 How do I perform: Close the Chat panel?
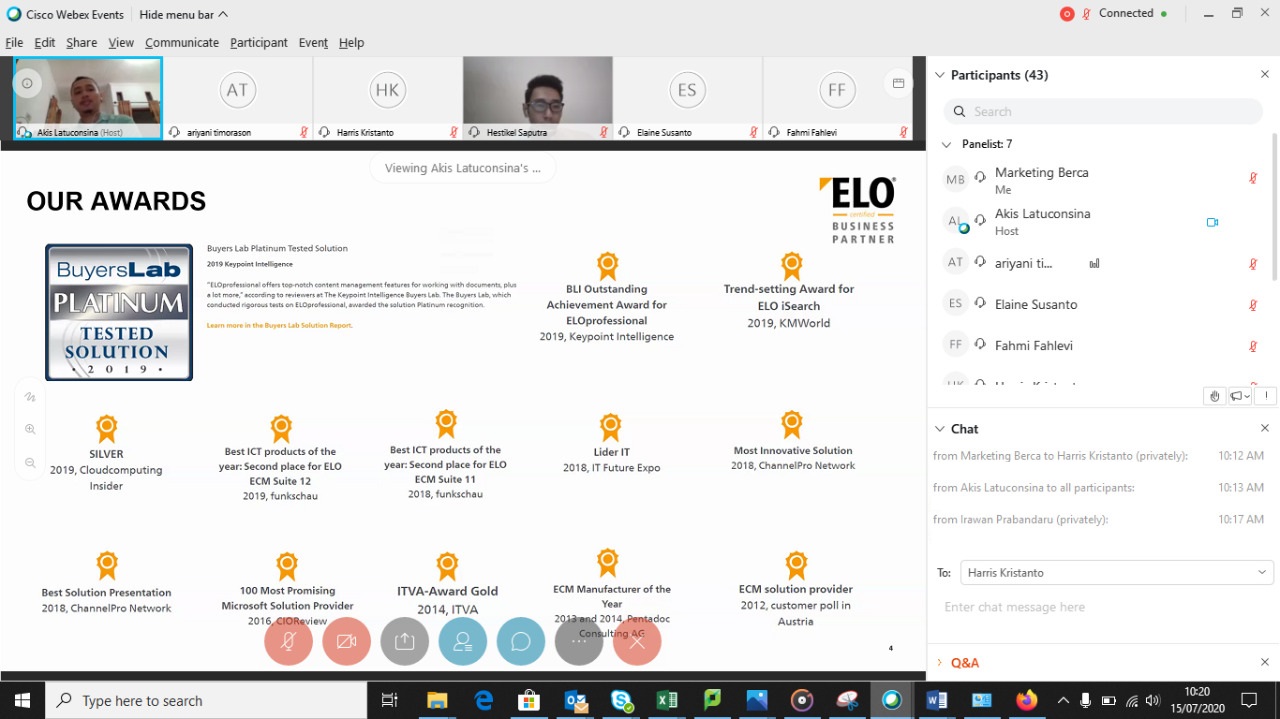click(x=1264, y=428)
